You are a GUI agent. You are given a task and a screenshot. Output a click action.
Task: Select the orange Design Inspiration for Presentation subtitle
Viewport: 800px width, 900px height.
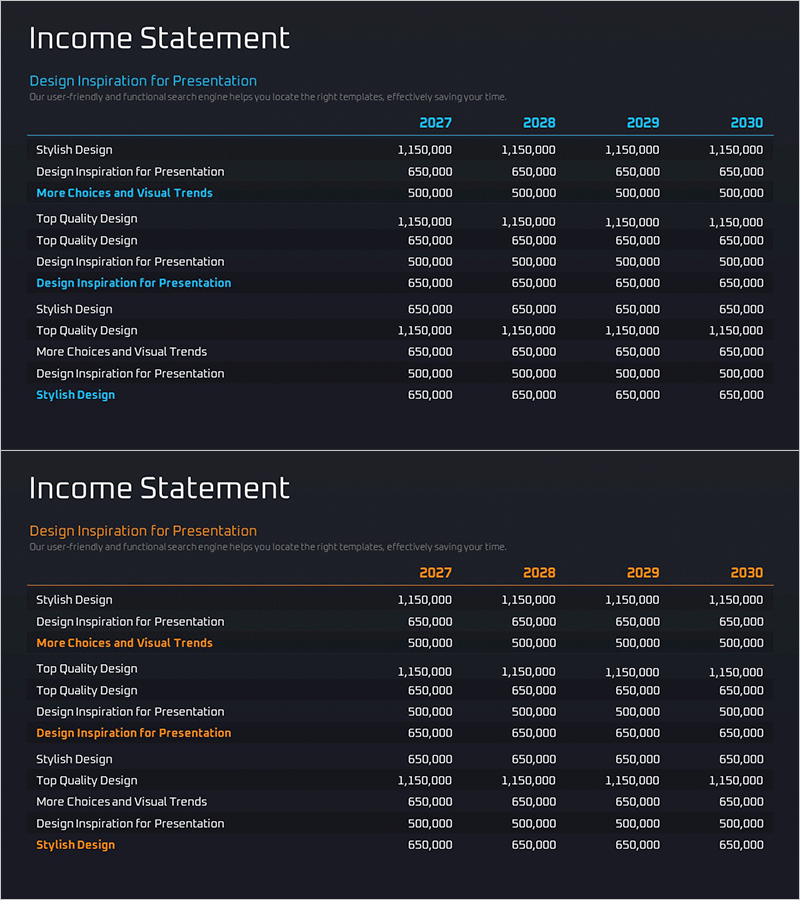click(143, 531)
